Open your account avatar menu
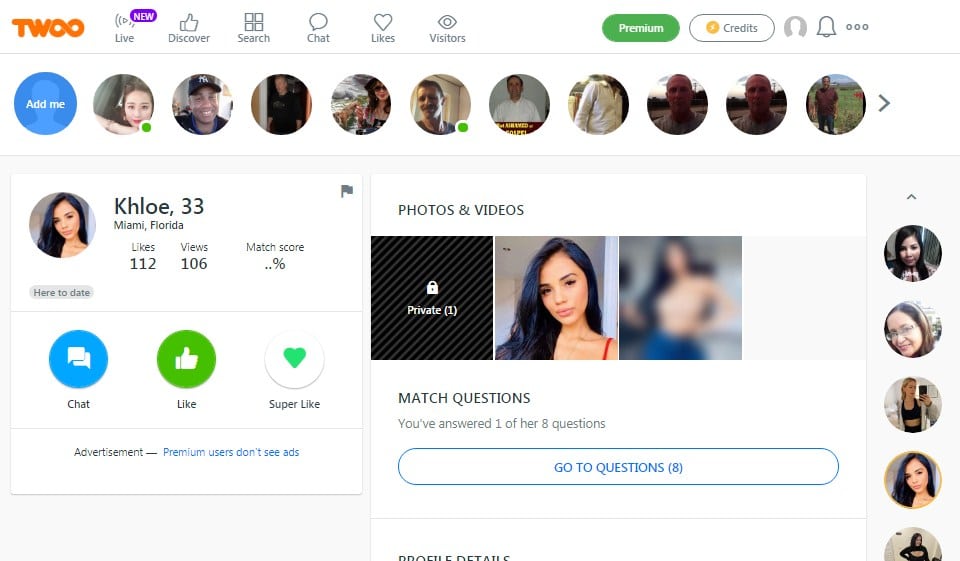Viewport: 960px width, 561px height. 795,27
